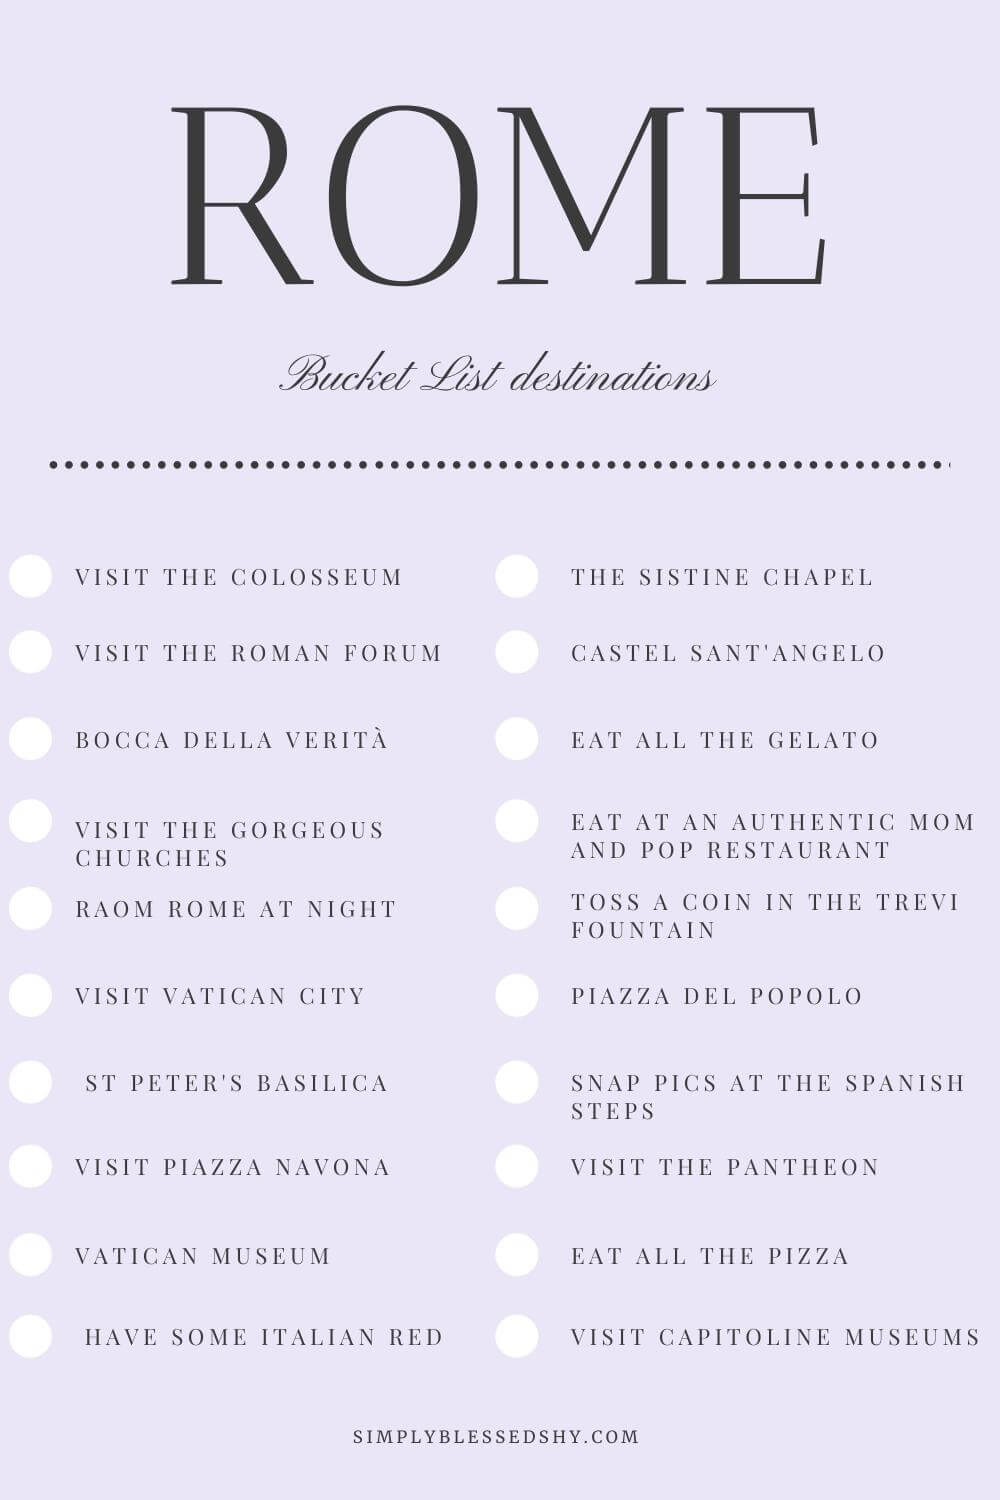Check the Spanish Steps pics circle
The height and width of the screenshot is (1500, 1000).
click(517, 1082)
